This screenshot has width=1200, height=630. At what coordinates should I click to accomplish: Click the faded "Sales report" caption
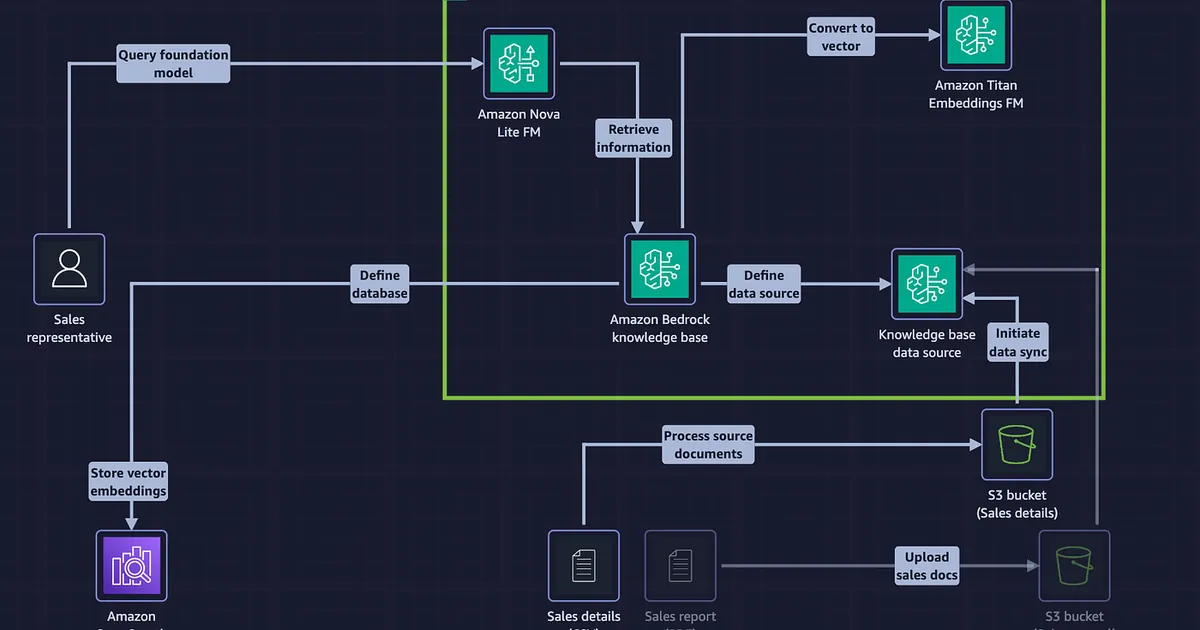[x=680, y=616]
